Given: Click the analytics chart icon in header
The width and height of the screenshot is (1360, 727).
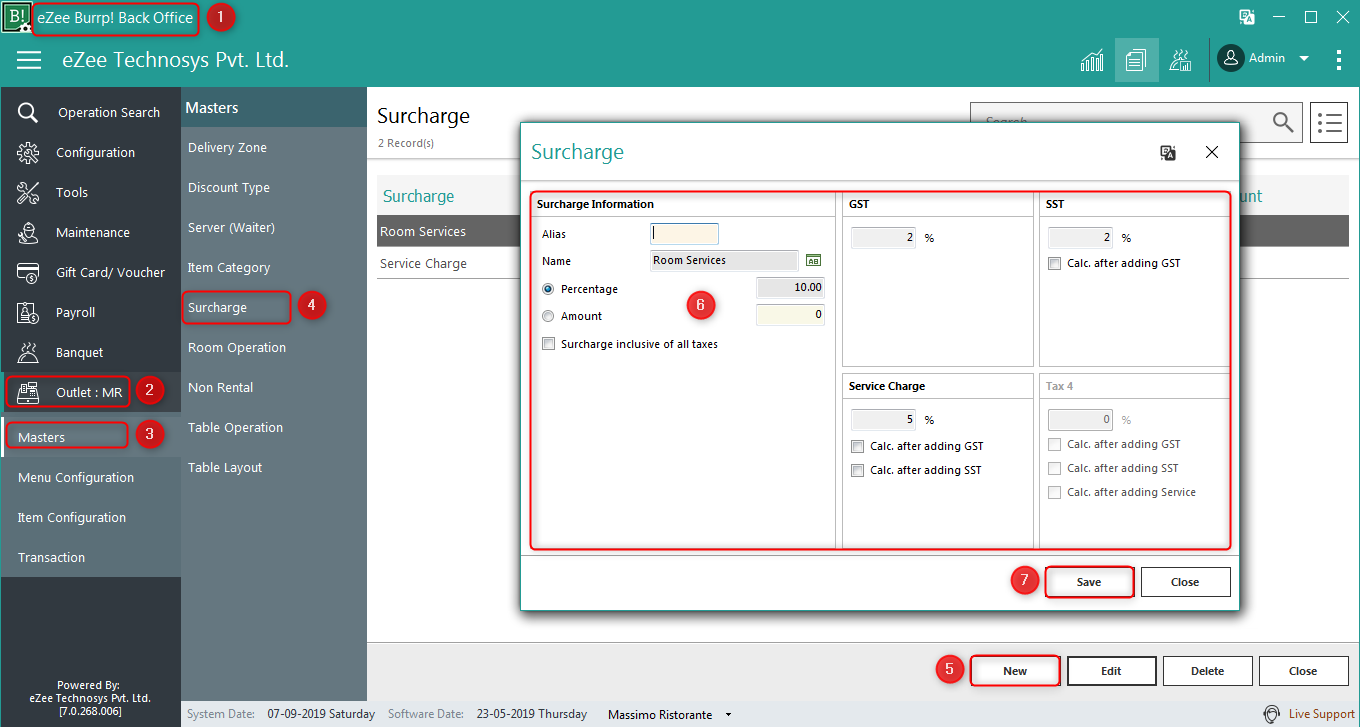Looking at the screenshot, I should [x=1092, y=60].
